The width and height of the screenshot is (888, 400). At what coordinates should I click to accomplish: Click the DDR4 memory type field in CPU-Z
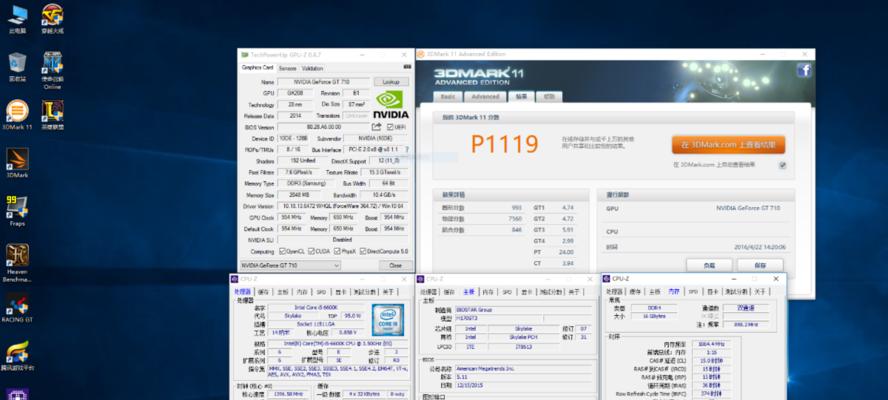(x=653, y=308)
